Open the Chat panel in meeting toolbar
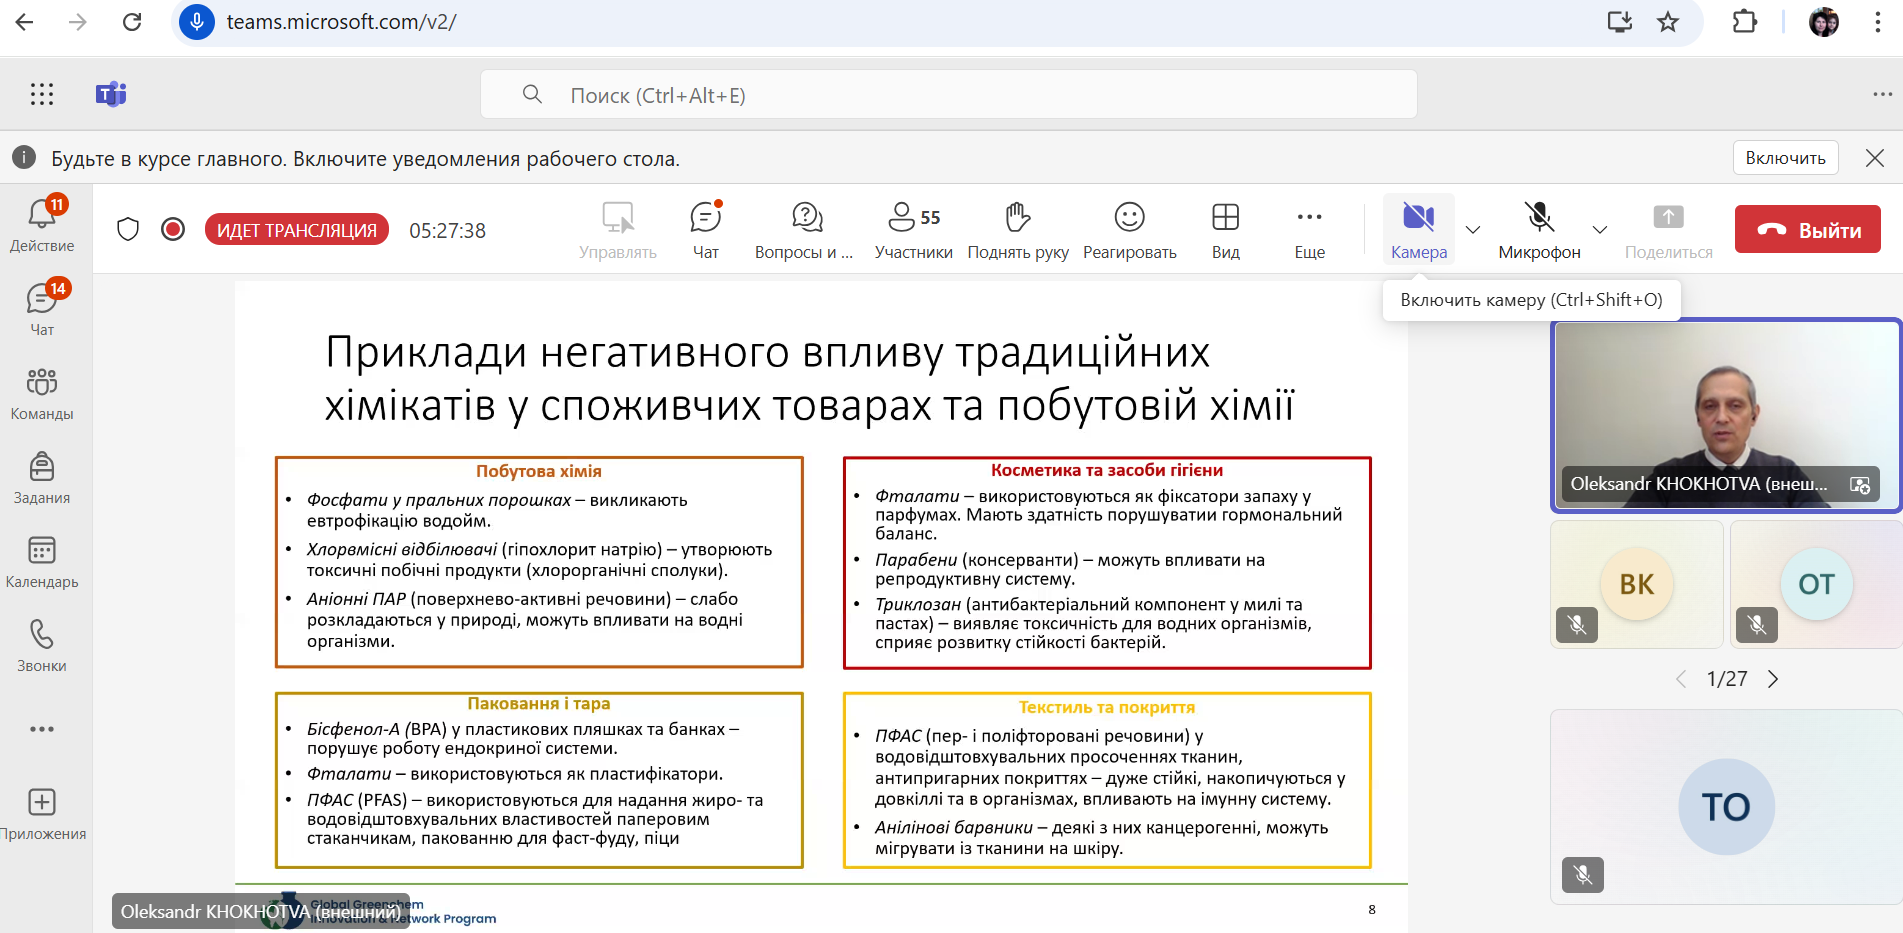 coord(705,230)
